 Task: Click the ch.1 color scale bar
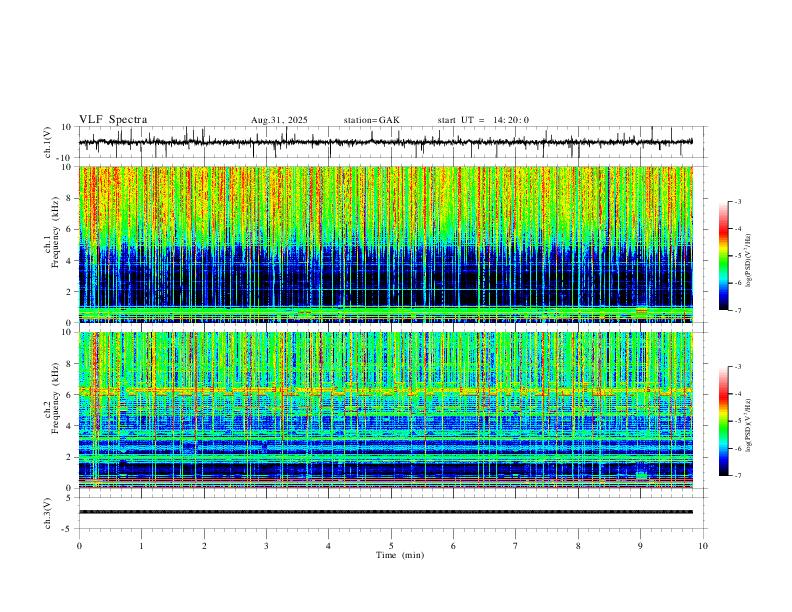pos(723,255)
